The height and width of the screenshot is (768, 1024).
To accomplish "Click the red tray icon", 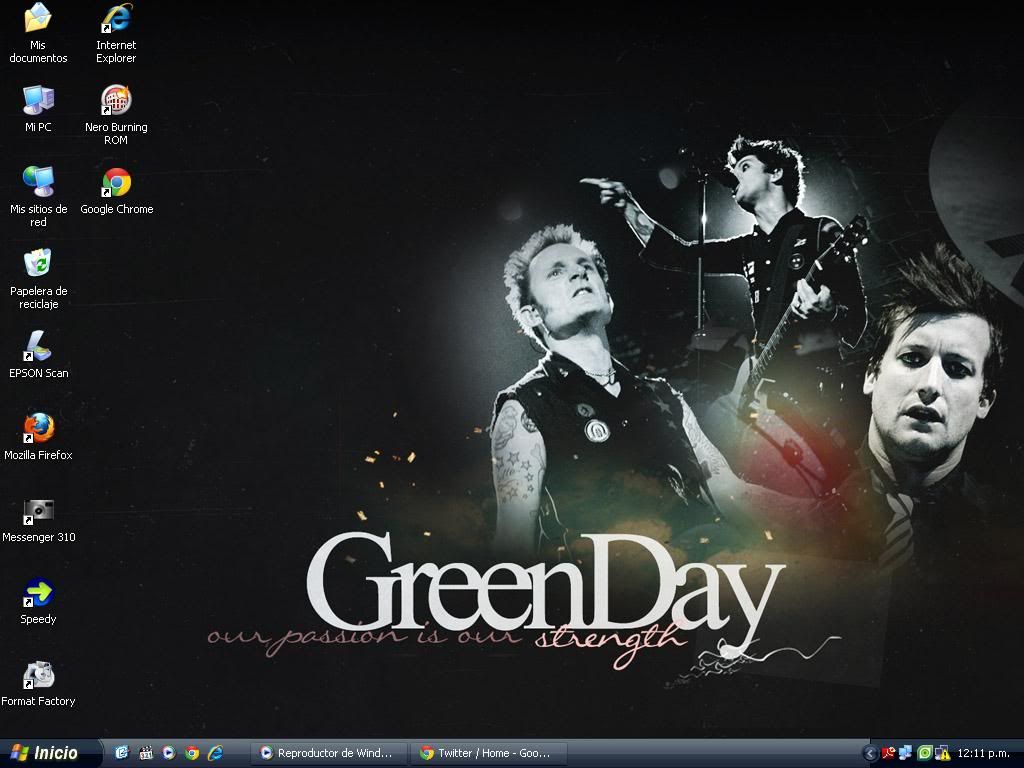I will (x=888, y=753).
